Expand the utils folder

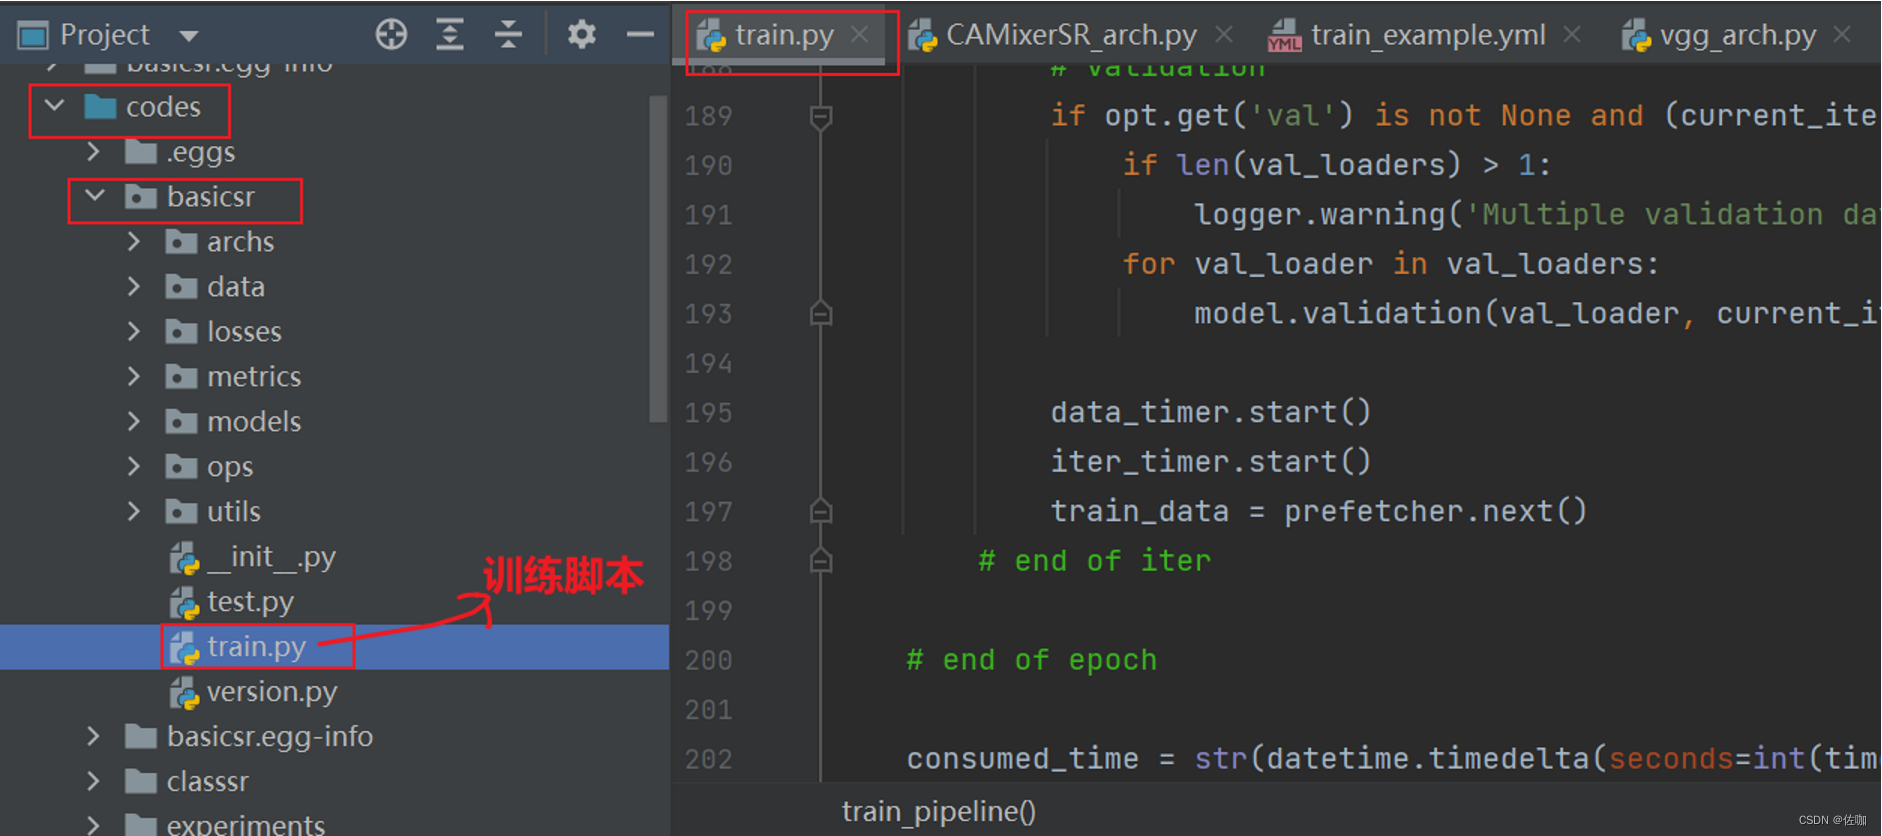[x=134, y=512]
